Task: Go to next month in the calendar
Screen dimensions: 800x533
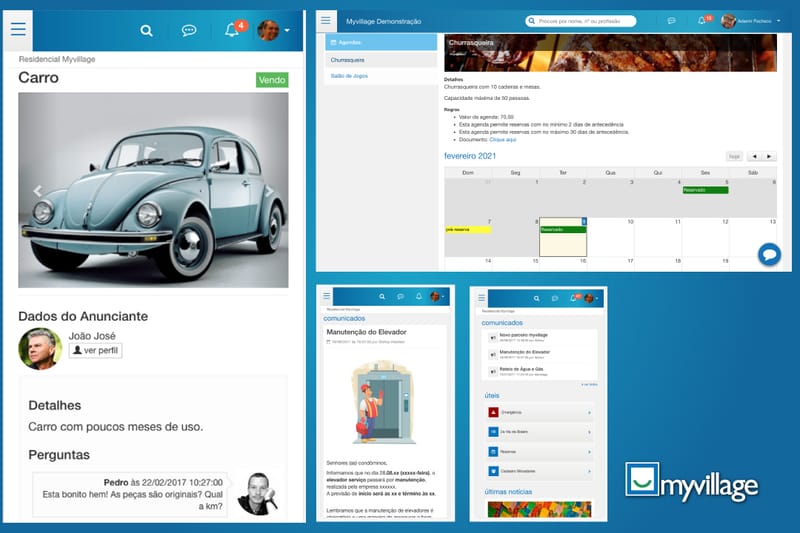Action: 768,157
